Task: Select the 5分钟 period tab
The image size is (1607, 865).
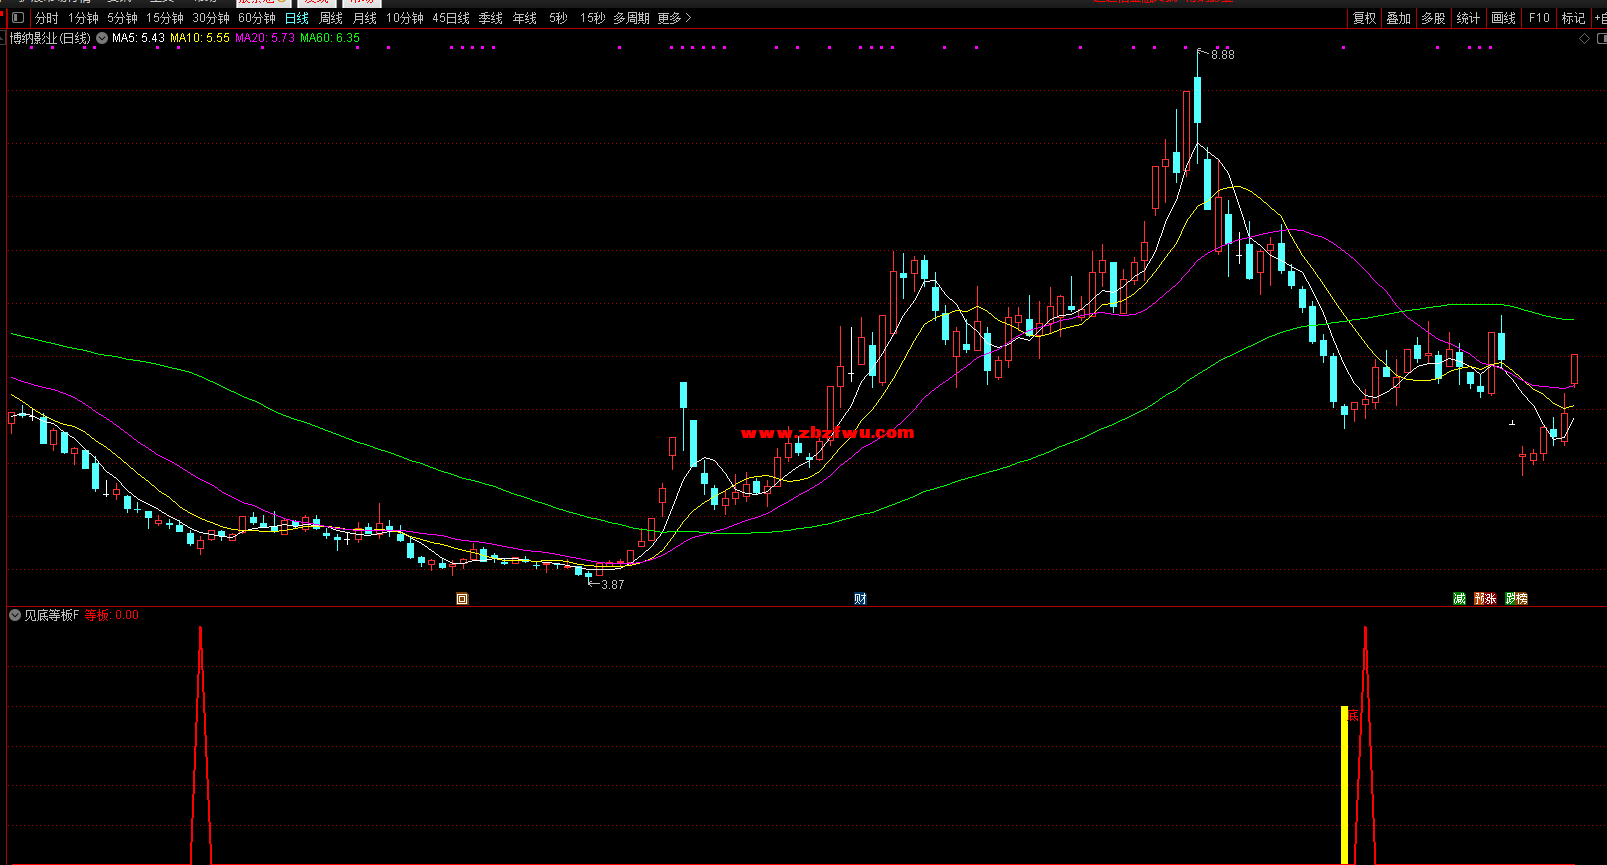Action: (x=122, y=18)
